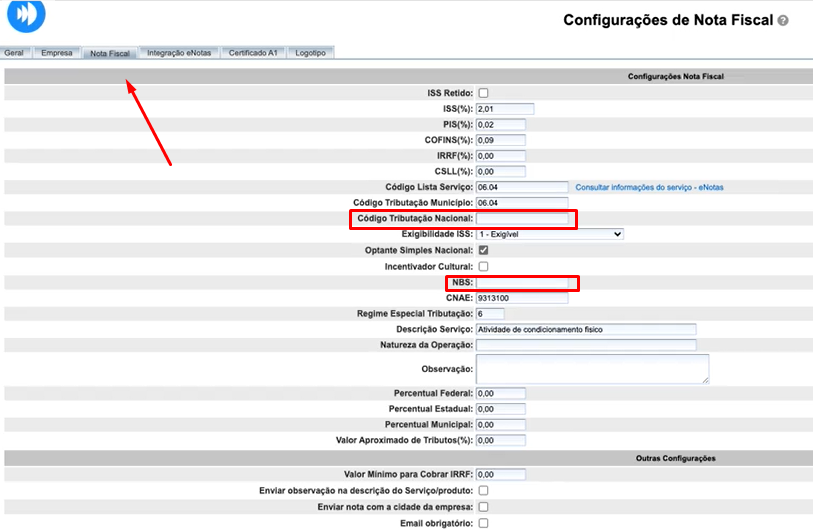Click the Código Tributação Nacional field
The image size is (813, 529).
coord(521,218)
